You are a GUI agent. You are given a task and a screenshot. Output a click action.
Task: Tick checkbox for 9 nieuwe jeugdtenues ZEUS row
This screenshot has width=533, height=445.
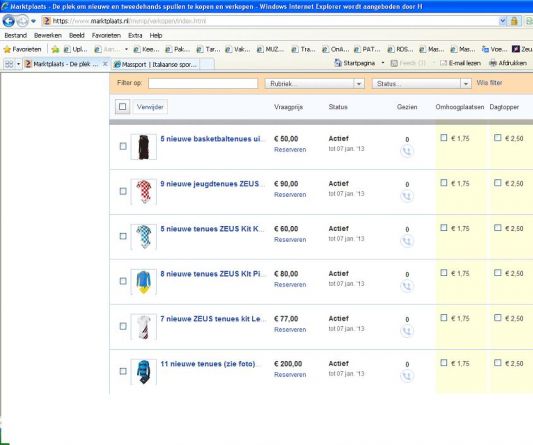point(123,191)
